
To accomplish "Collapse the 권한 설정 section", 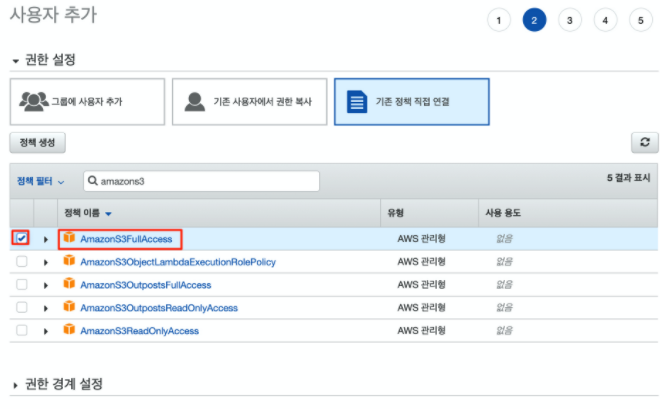I will click(x=16, y=61).
